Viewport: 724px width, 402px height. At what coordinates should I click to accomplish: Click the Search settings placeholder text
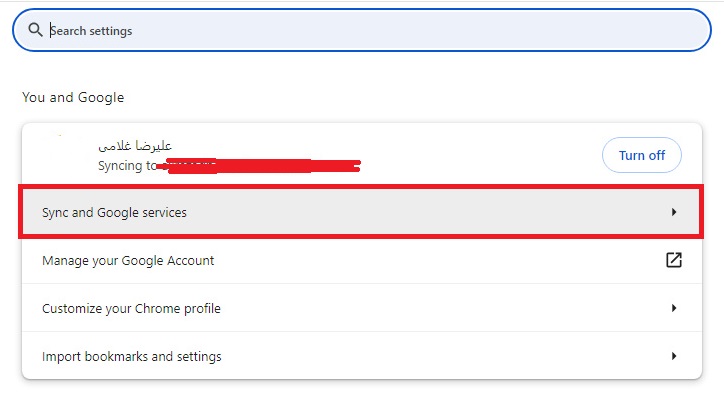pyautogui.click(x=91, y=30)
